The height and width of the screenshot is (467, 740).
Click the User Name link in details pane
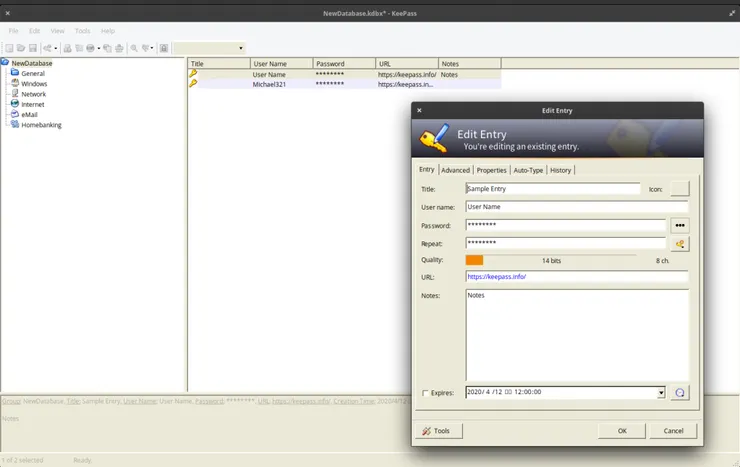coord(140,401)
